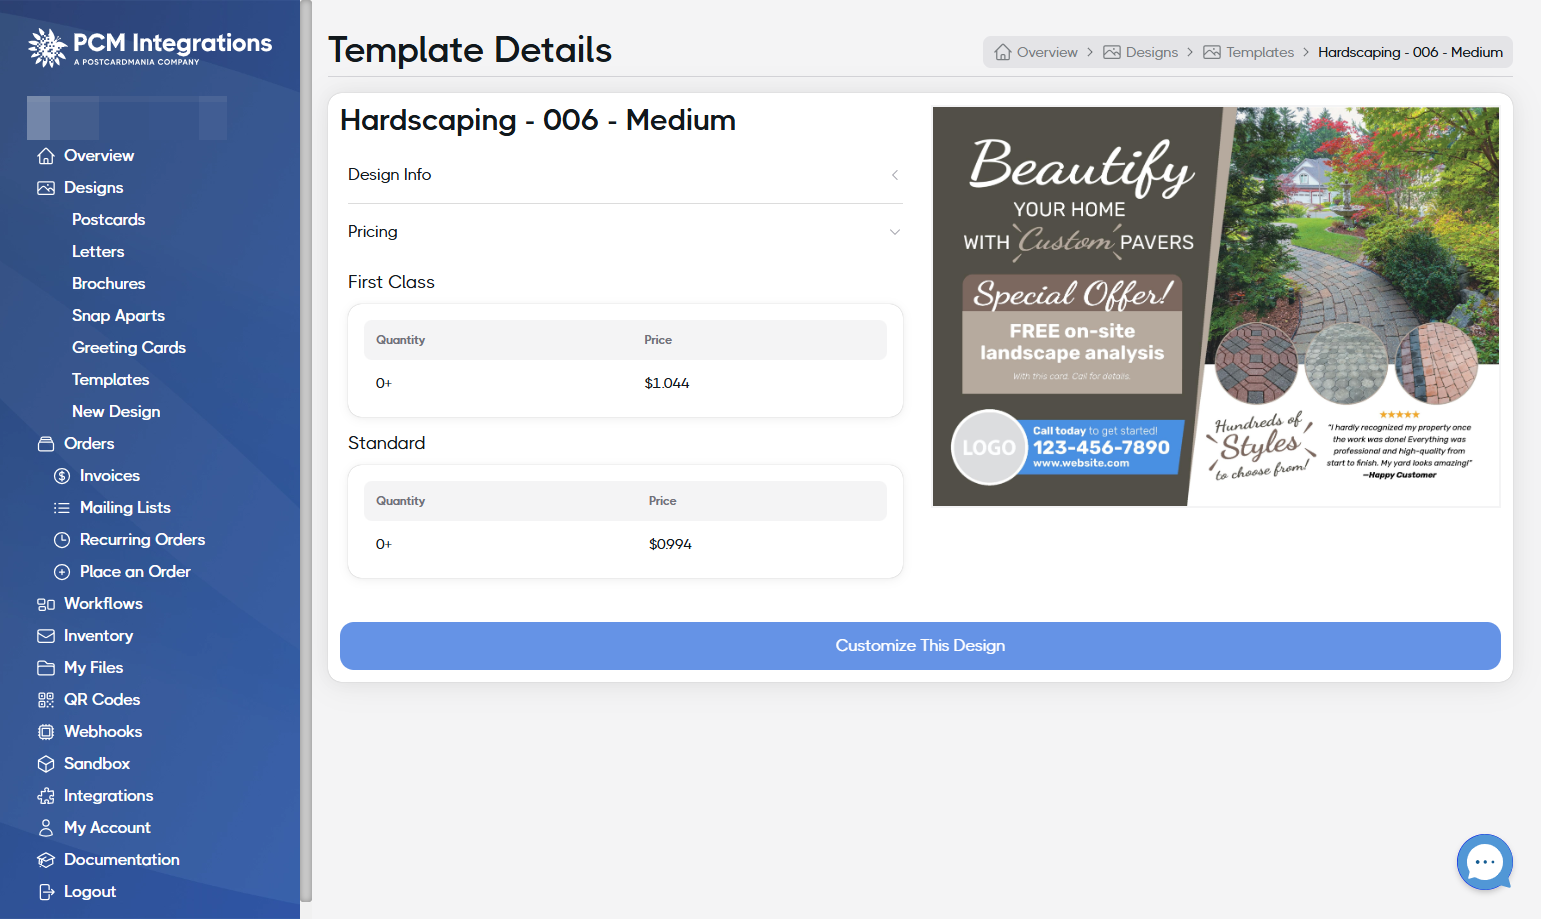This screenshot has height=919, width=1541.
Task: Click the blurred account name block in sidebar
Action: click(127, 118)
